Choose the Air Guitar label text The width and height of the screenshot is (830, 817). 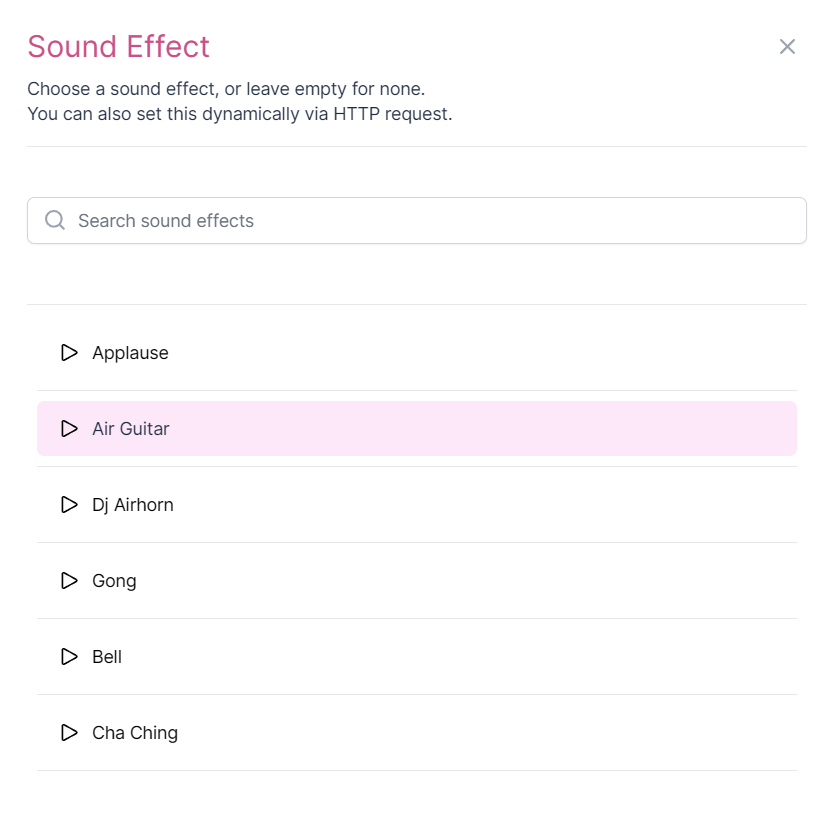[x=131, y=429]
